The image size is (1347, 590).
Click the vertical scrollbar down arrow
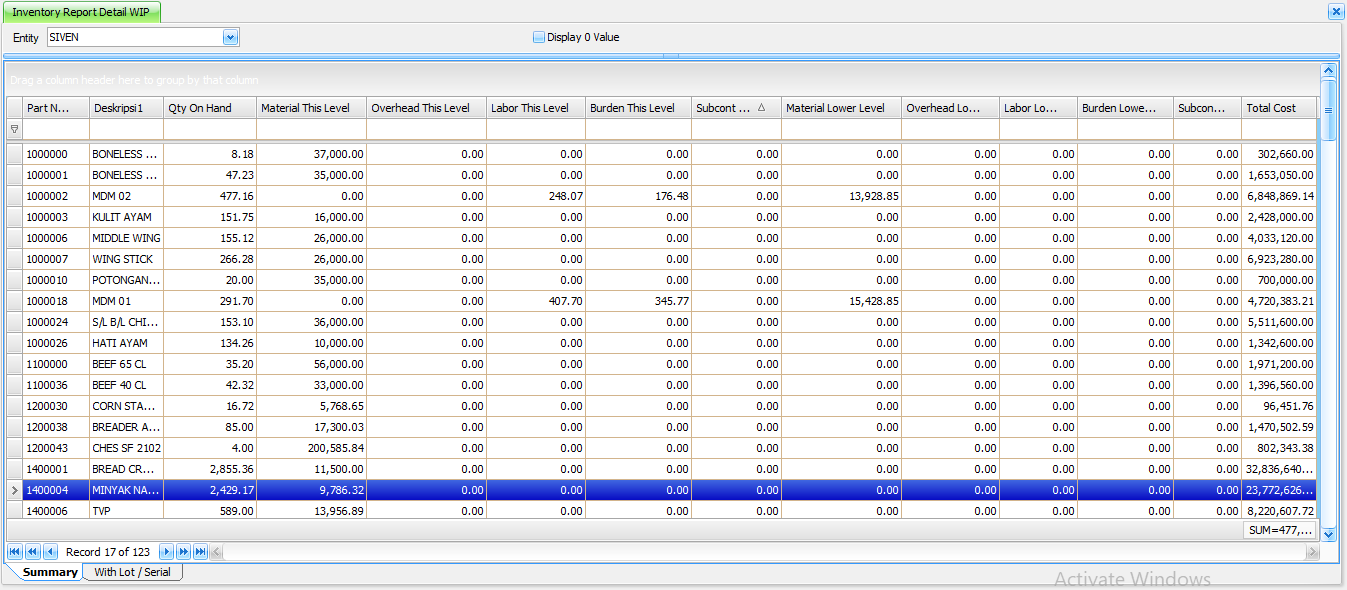[x=1328, y=534]
